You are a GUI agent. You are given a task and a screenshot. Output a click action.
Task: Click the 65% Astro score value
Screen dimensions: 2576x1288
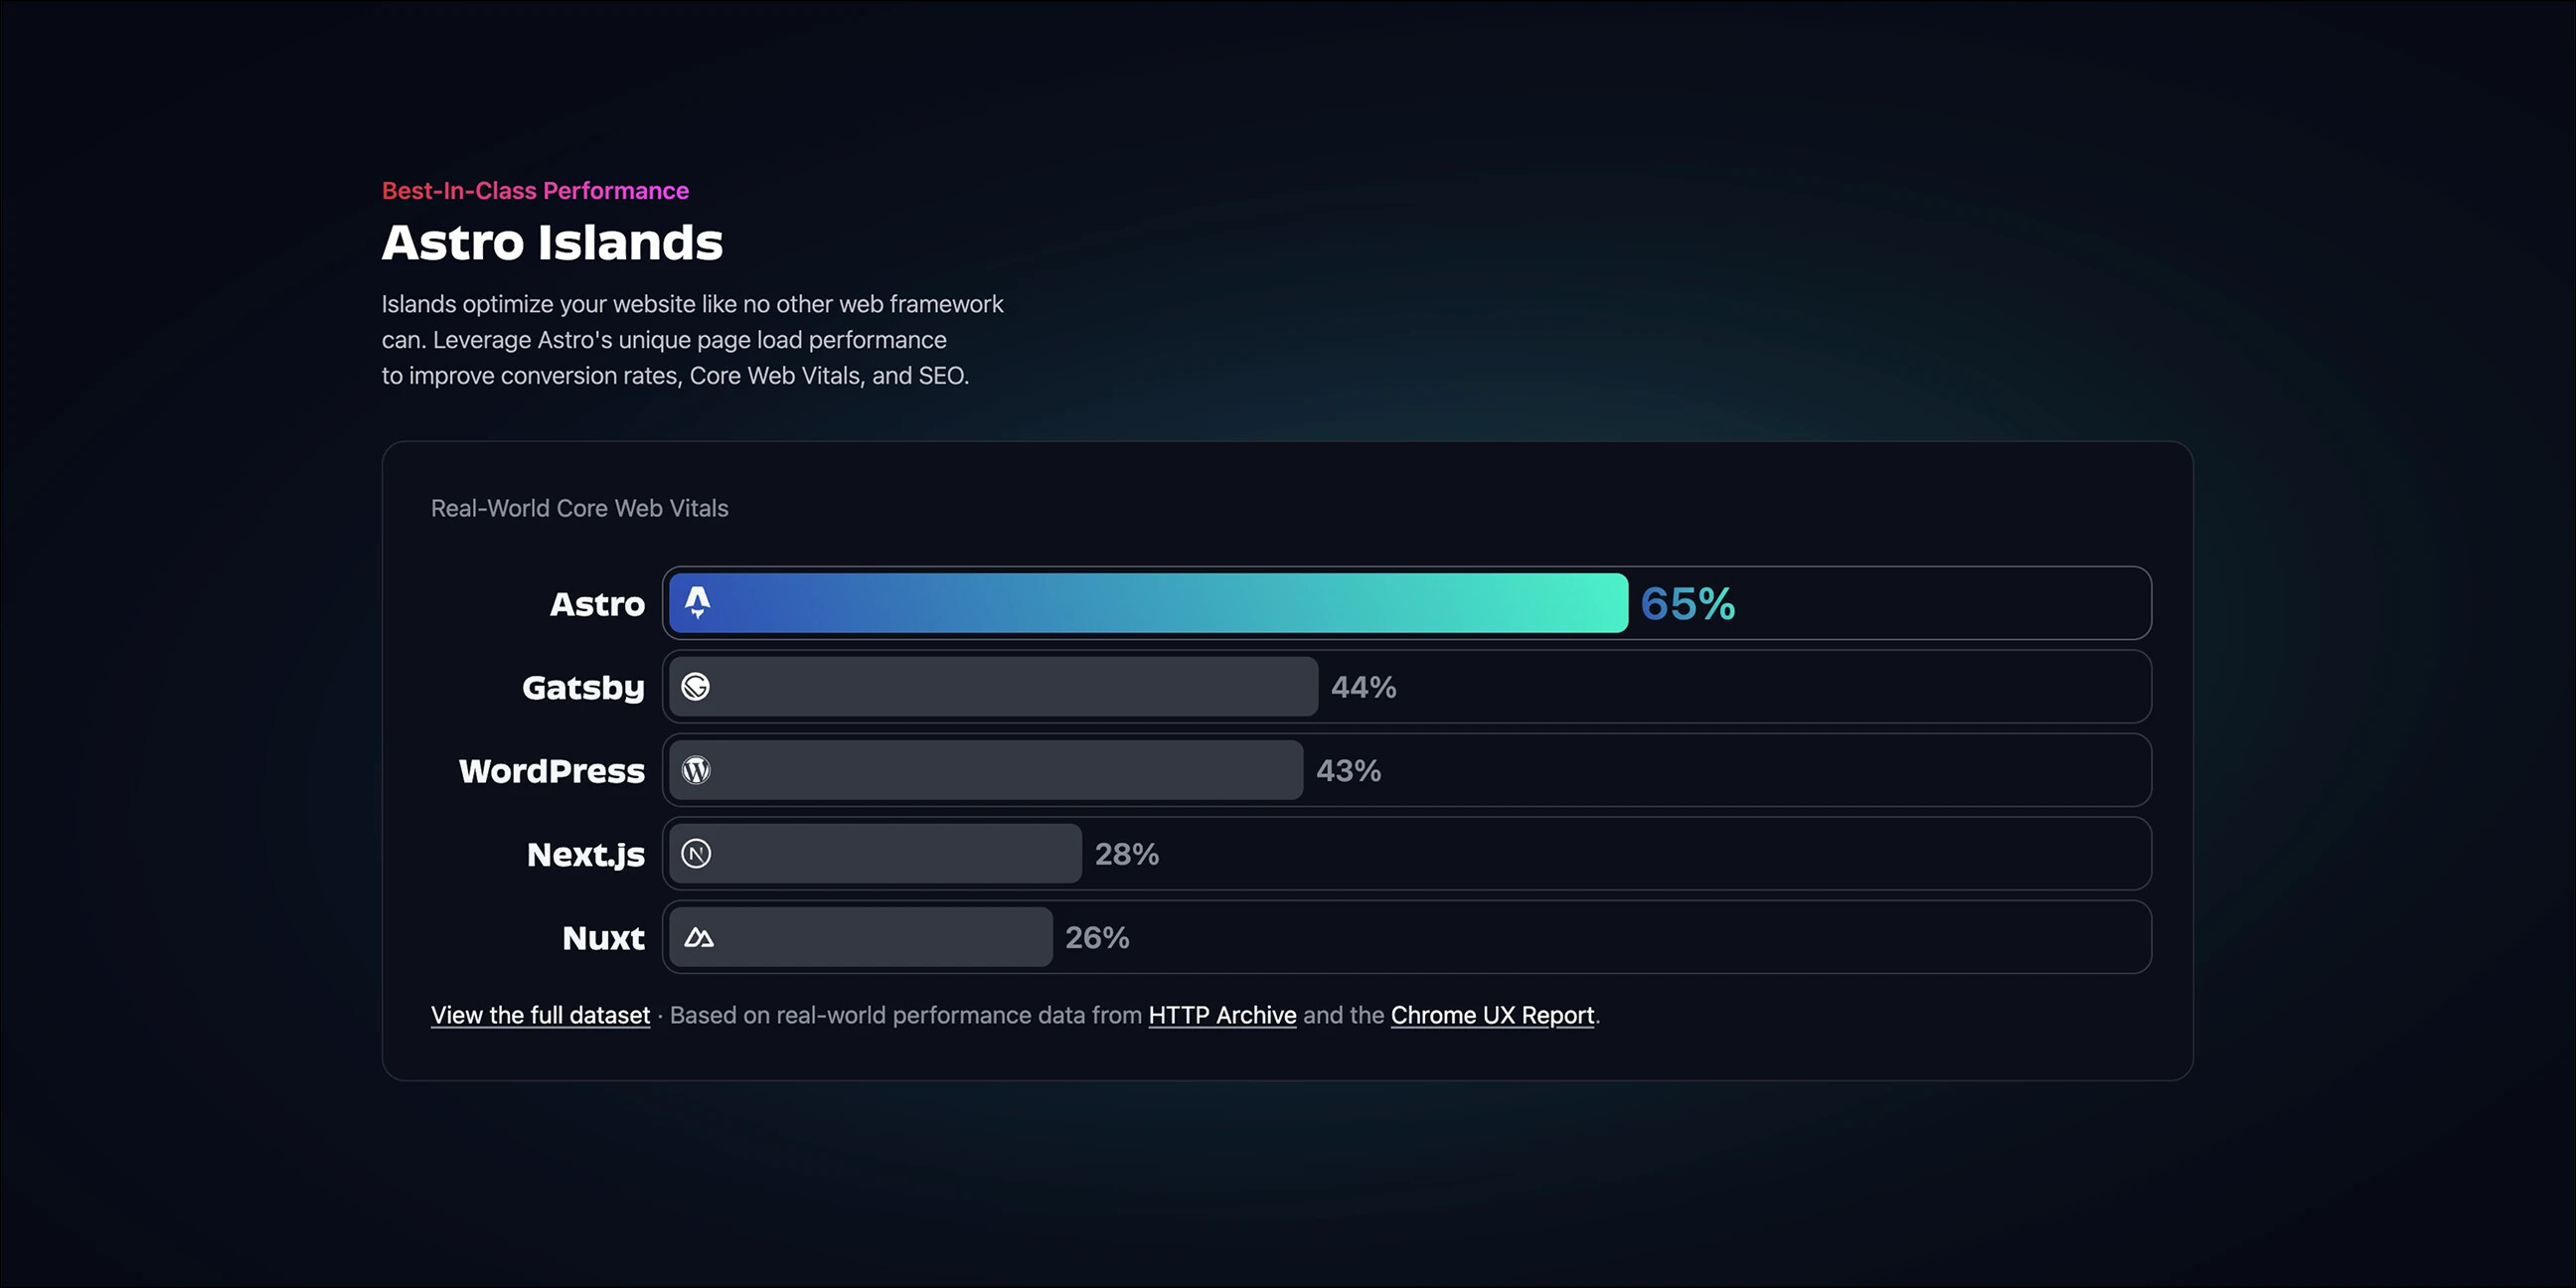point(1688,604)
